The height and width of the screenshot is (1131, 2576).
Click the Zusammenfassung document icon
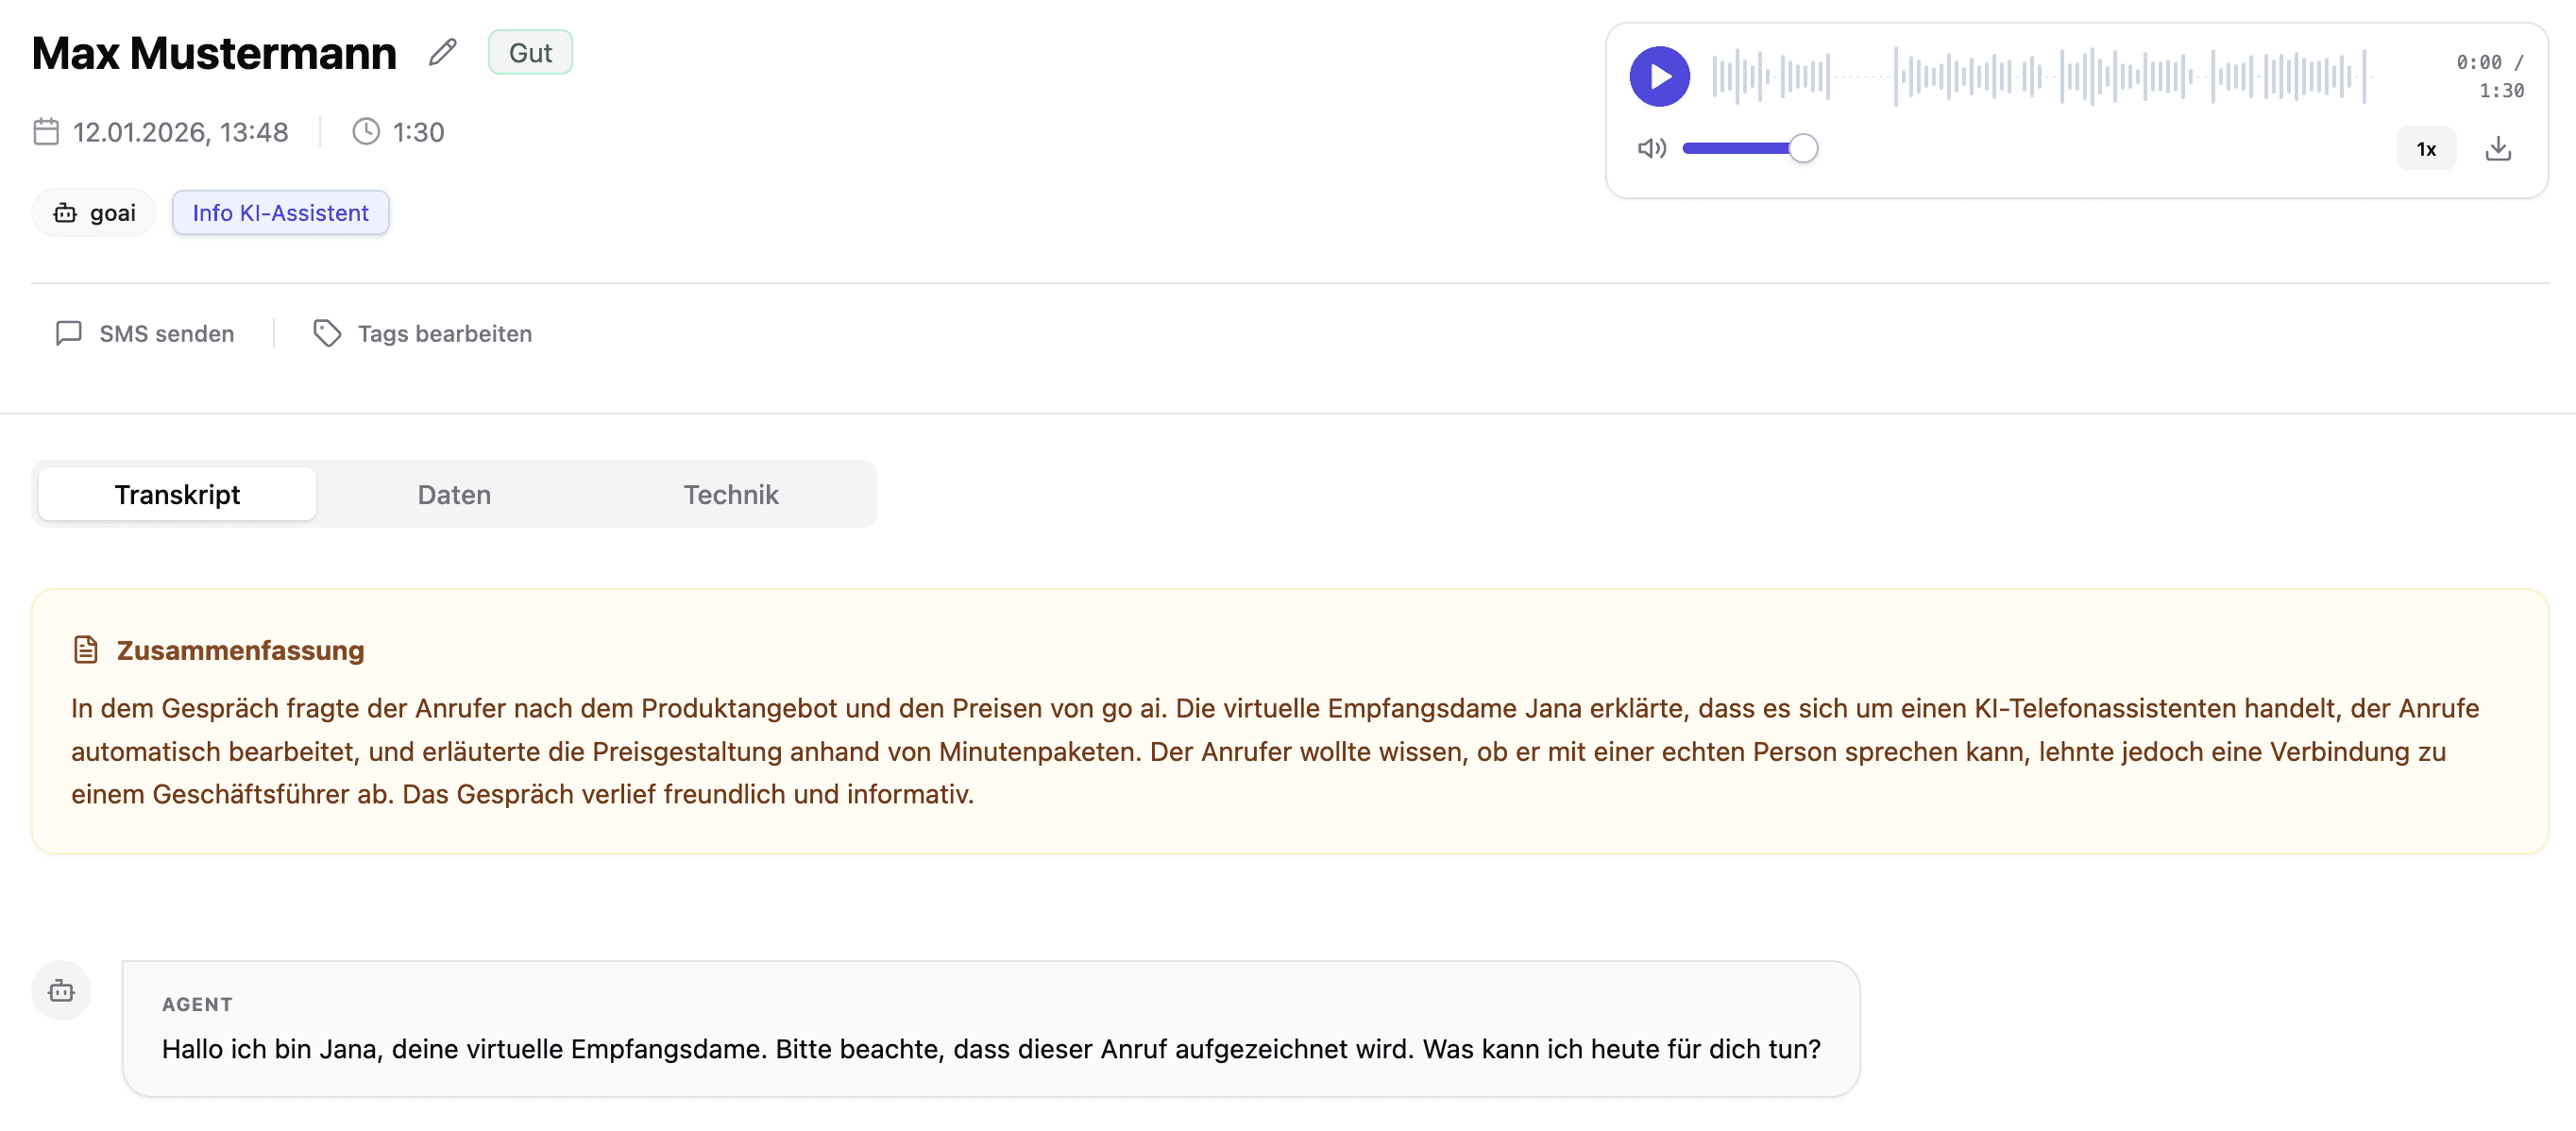coord(86,650)
